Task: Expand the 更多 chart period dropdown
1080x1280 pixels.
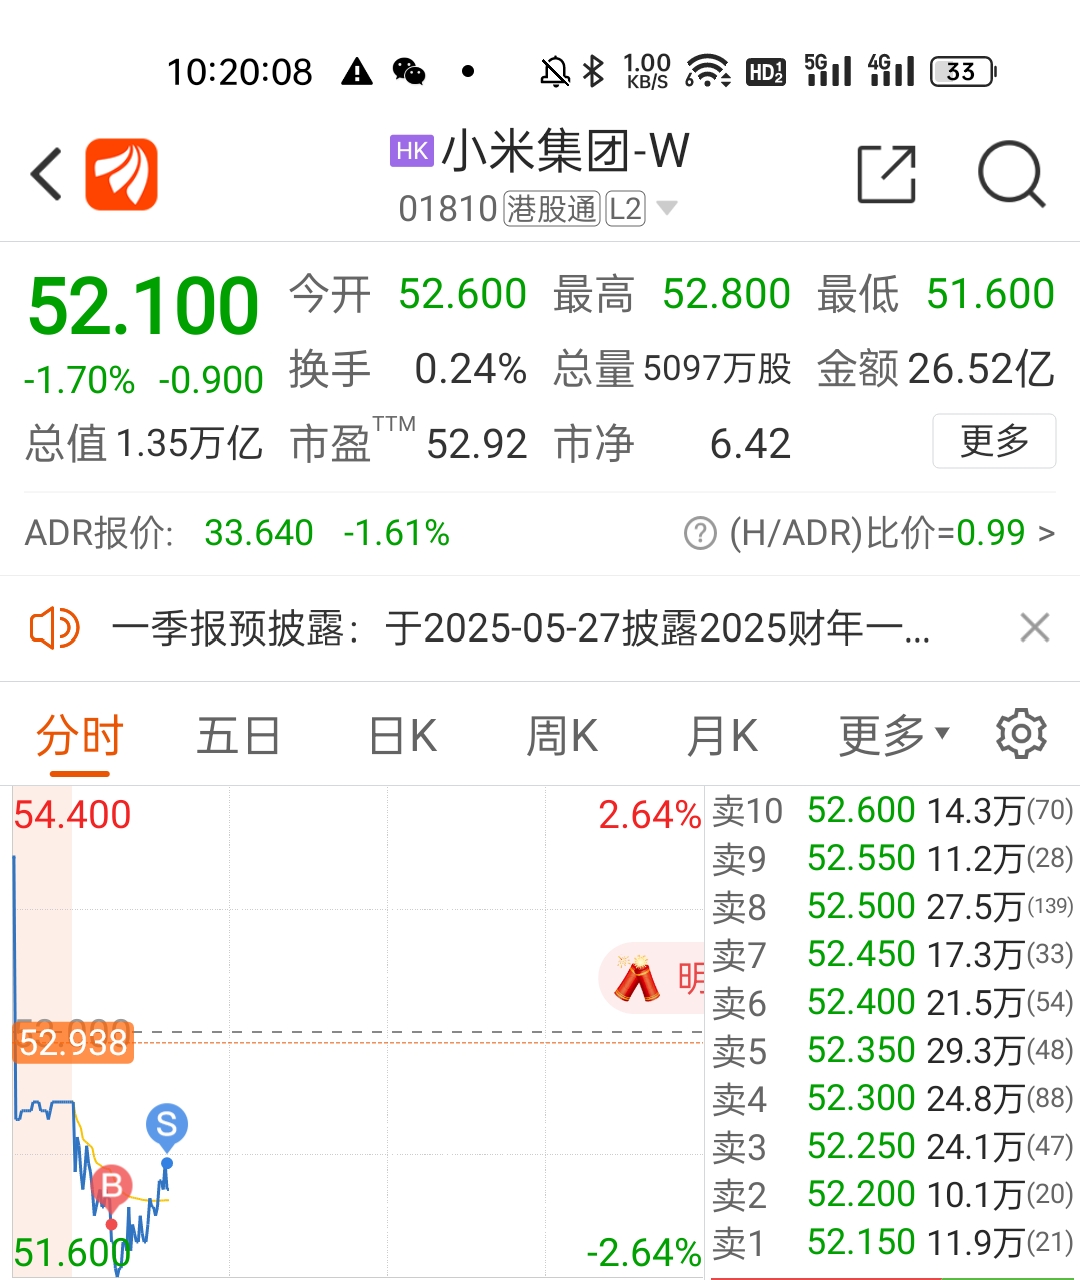Action: click(894, 736)
